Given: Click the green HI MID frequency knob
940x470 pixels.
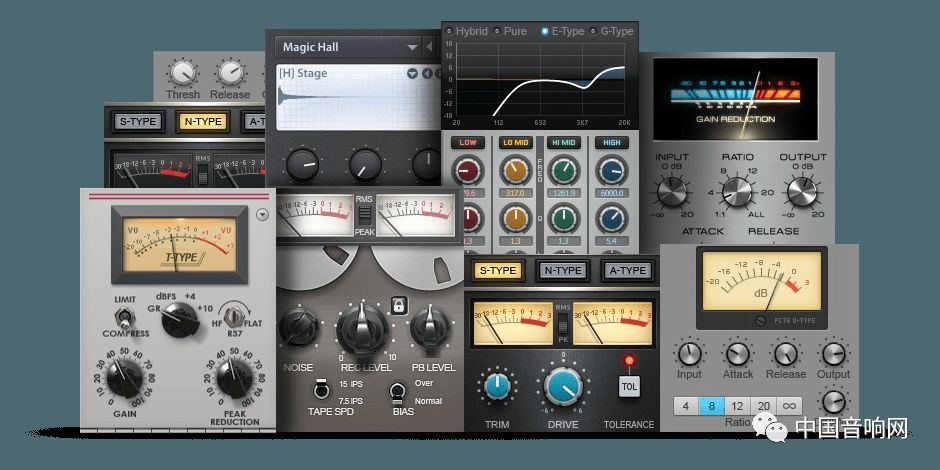Looking at the screenshot, I should 564,171.
